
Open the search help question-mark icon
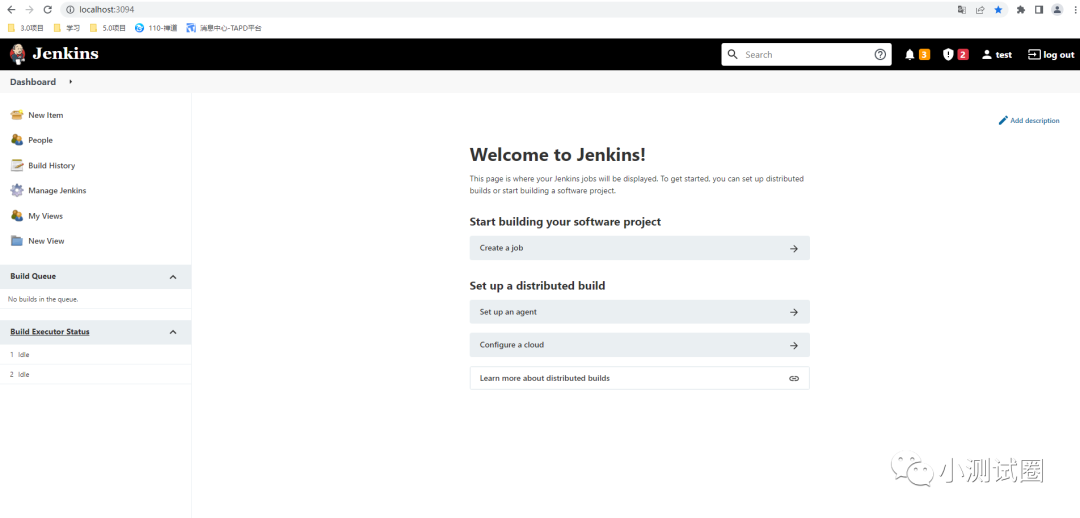(x=880, y=54)
